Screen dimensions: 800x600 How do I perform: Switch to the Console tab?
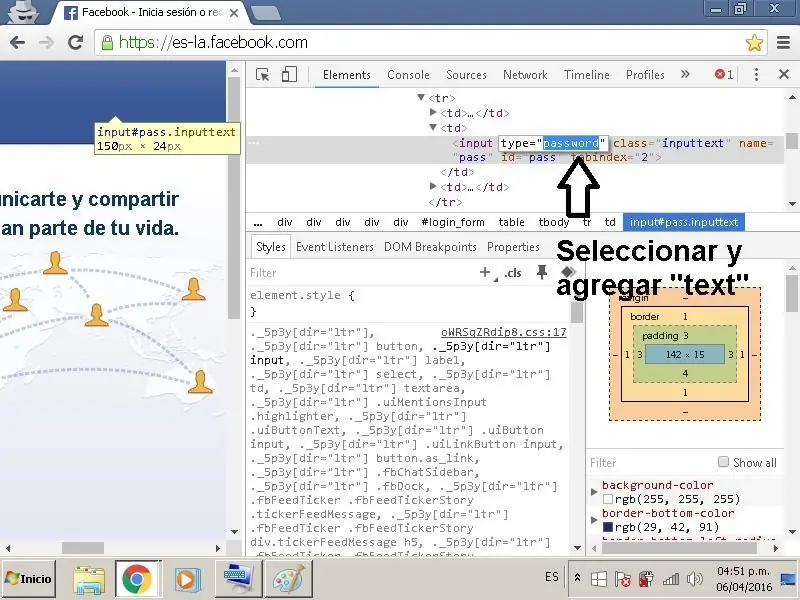point(408,74)
